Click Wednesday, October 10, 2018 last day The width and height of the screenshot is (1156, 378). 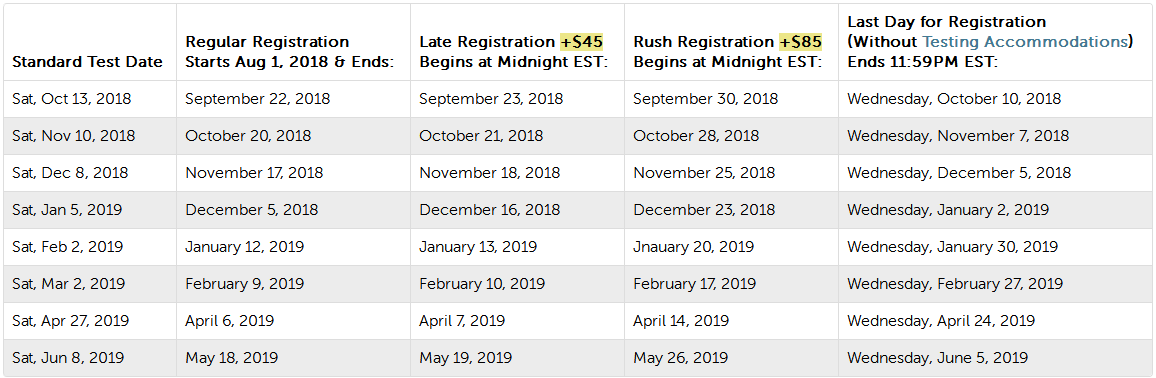(954, 99)
